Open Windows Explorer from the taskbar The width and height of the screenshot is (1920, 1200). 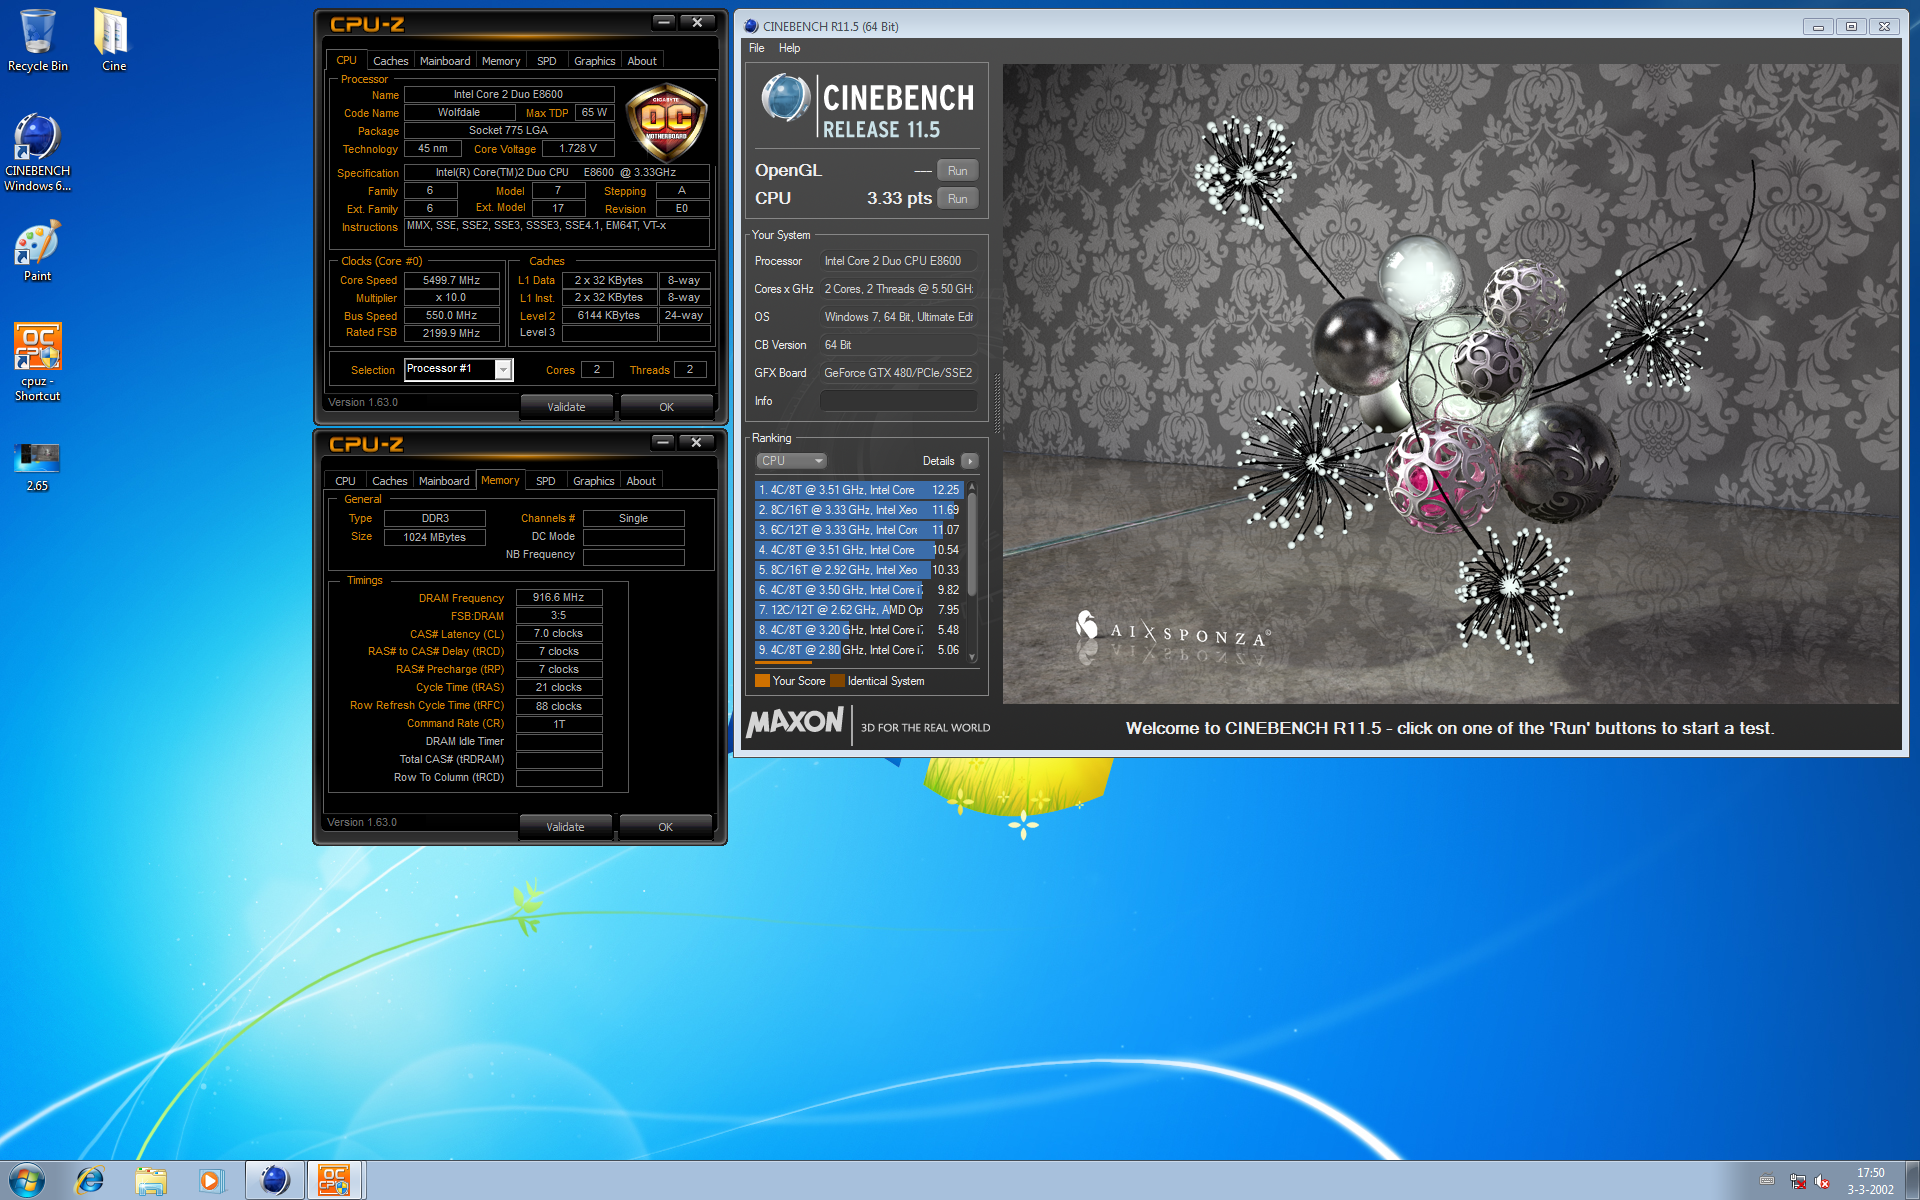151,1180
